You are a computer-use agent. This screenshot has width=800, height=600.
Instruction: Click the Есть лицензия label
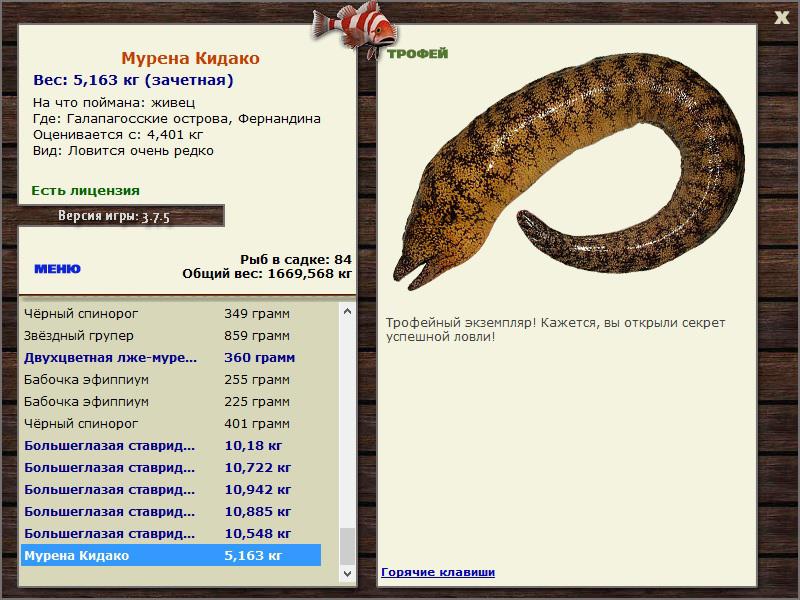point(85,190)
